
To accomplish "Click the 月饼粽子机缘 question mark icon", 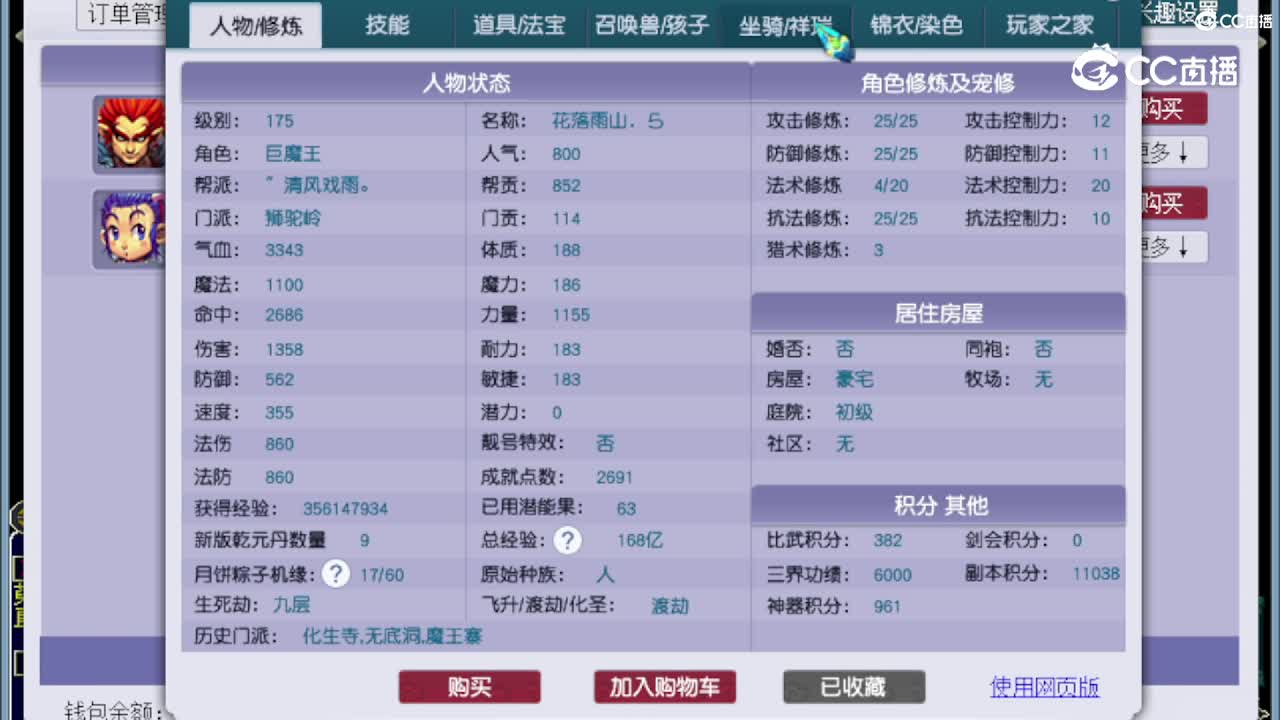I will pyautogui.click(x=334, y=574).
